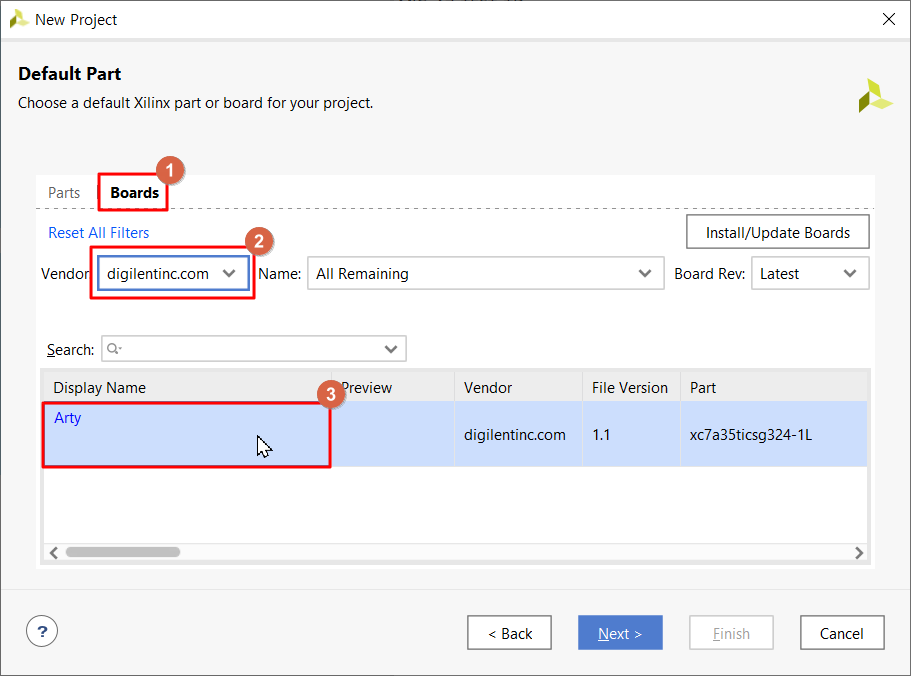Image resolution: width=911 pixels, height=676 pixels.
Task: Click the Vivado logo in title bar
Action: click(19, 19)
